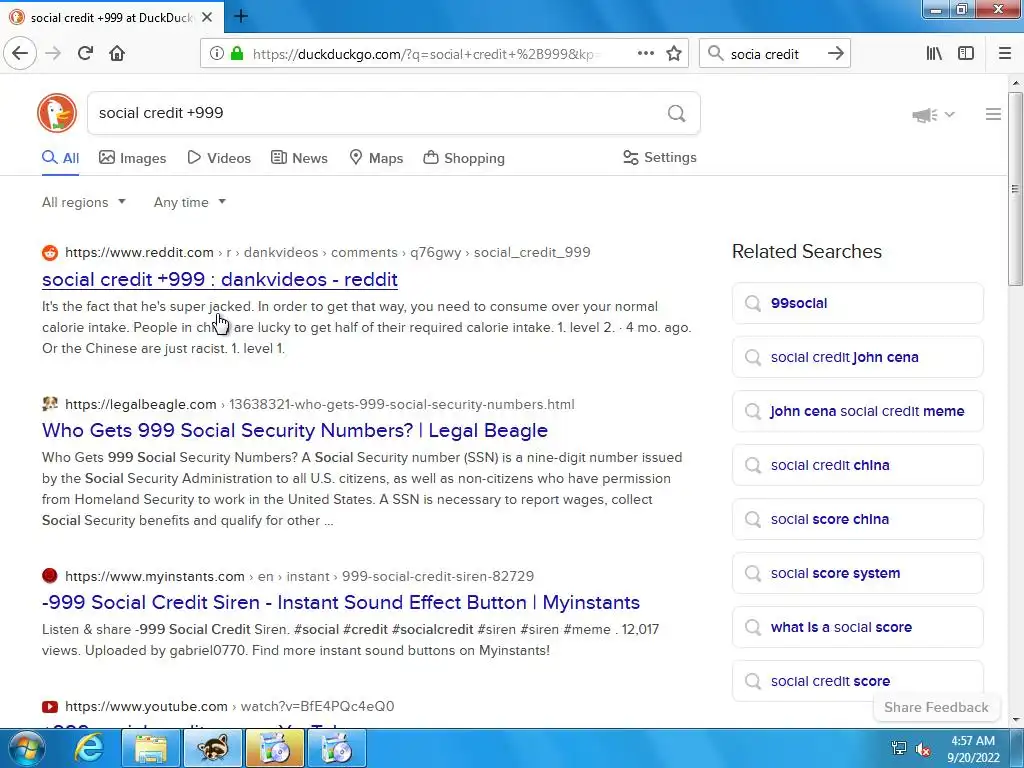Expand the Any time filter dropdown

(190, 202)
